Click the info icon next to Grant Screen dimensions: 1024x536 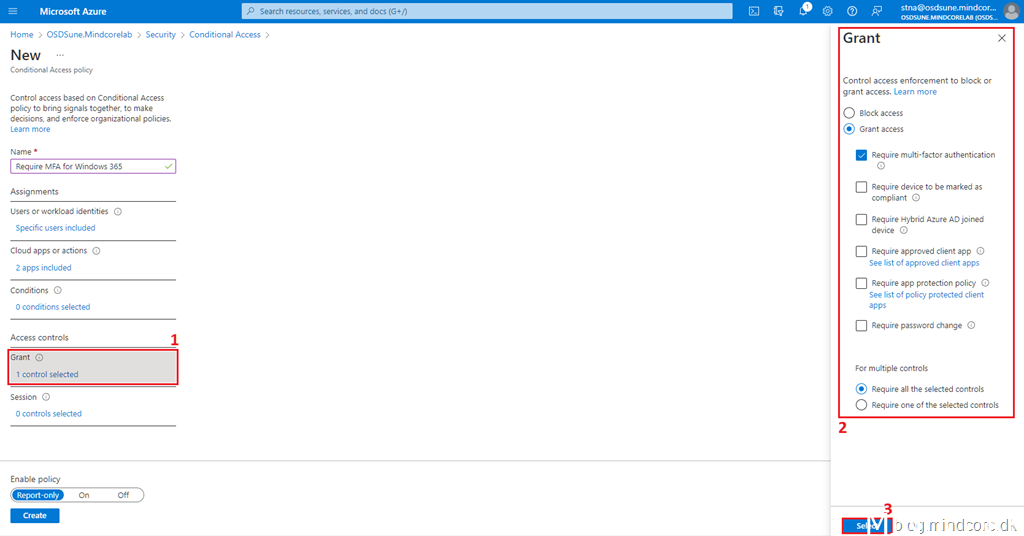point(39,357)
